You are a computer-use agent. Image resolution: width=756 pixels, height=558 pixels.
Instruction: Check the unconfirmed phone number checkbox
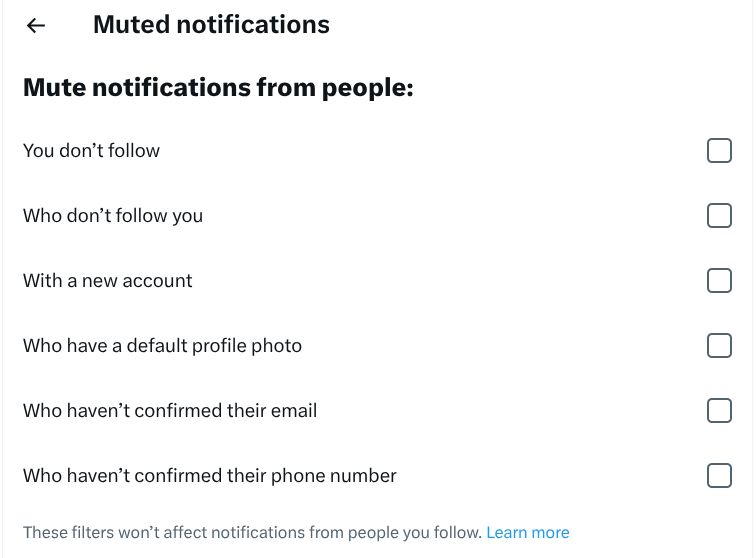719,476
